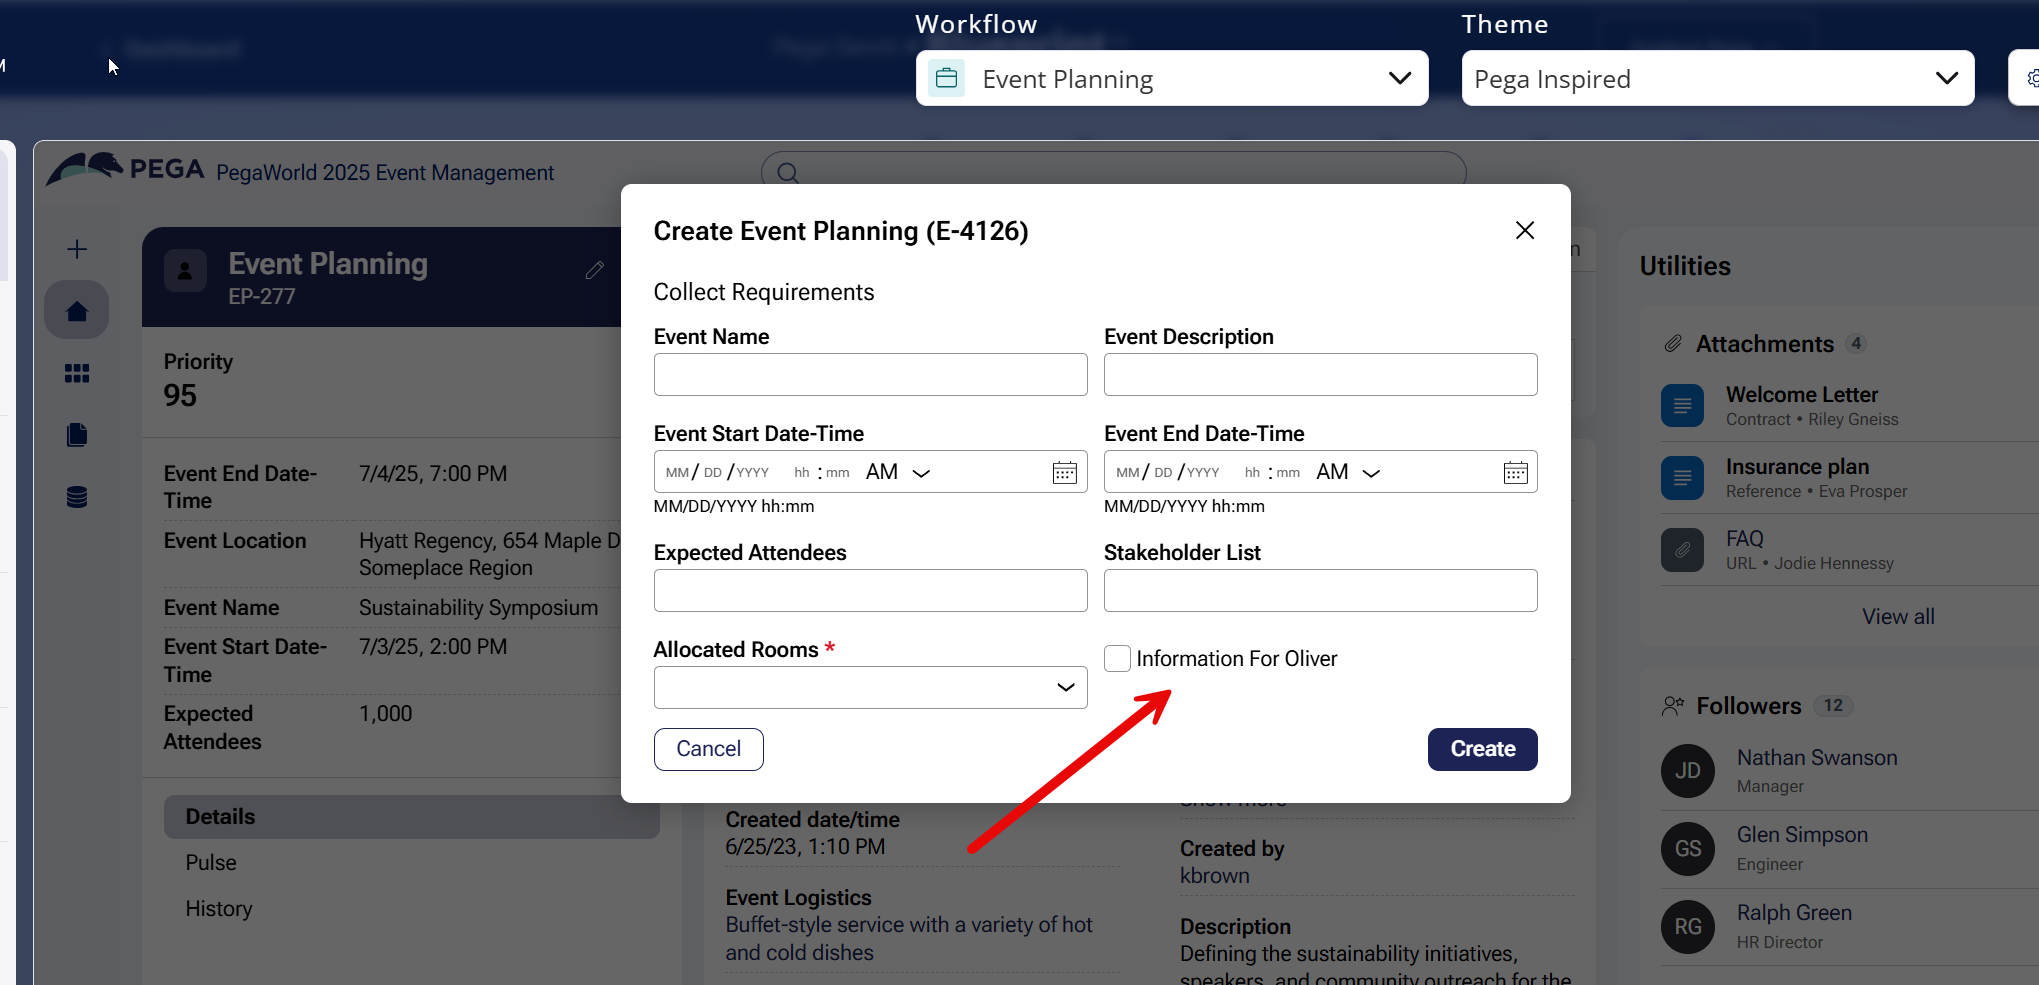Open the home icon in left navigation
This screenshot has height=985, width=2039.
[77, 311]
